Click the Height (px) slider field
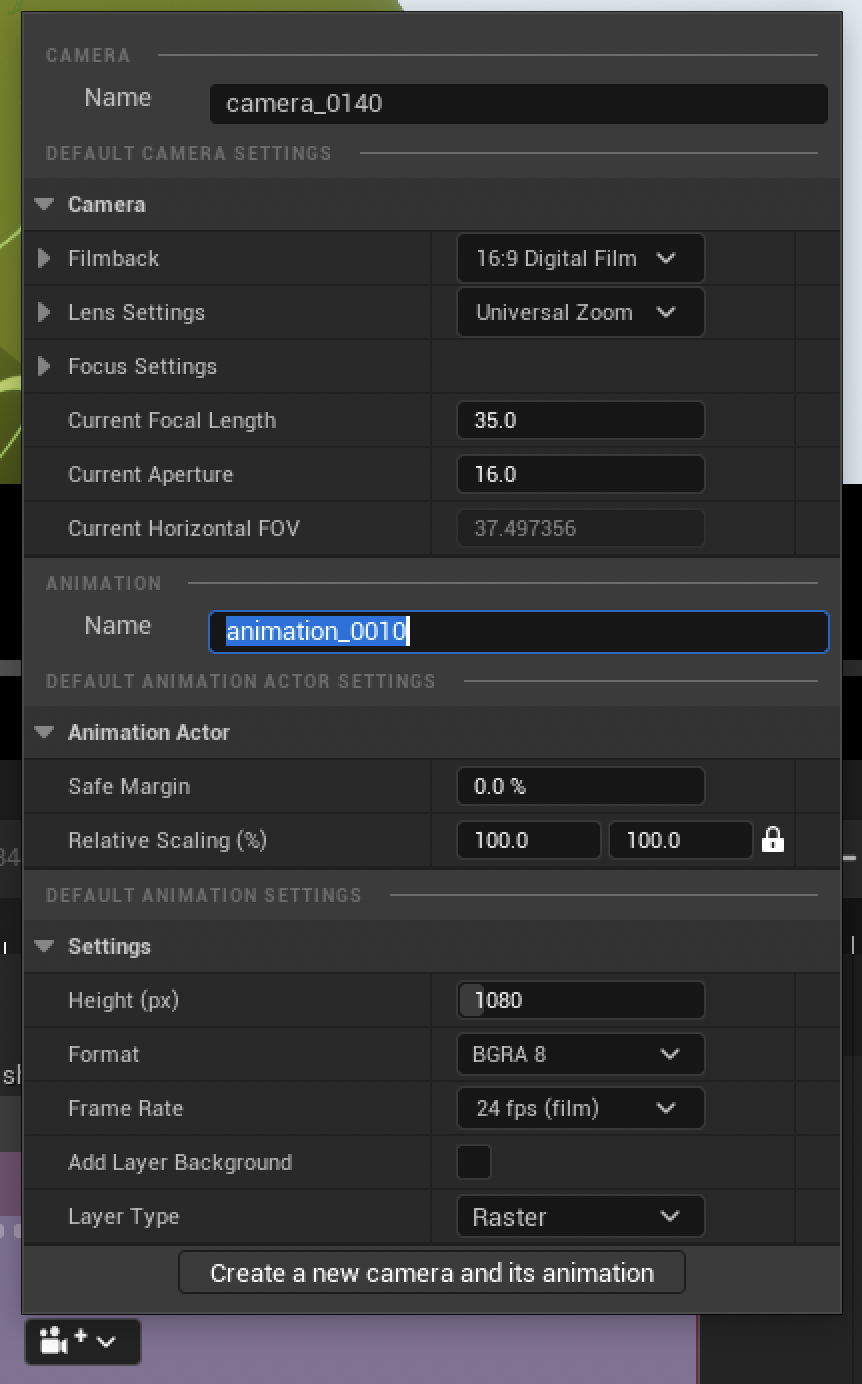862x1384 pixels. click(x=580, y=1000)
